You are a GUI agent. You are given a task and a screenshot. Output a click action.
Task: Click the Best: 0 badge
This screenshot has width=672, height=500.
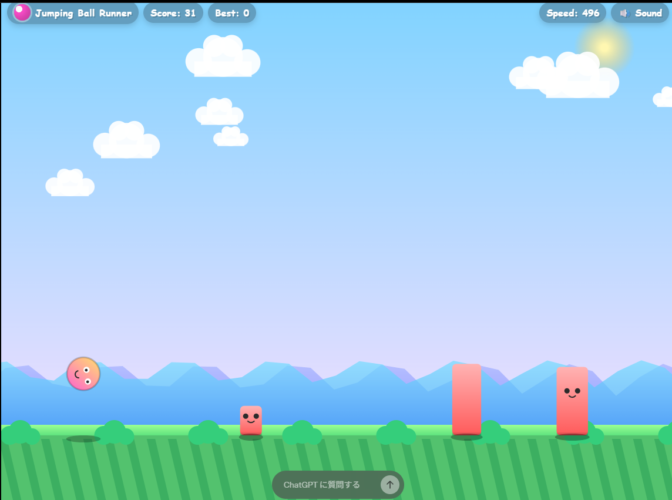tap(232, 13)
